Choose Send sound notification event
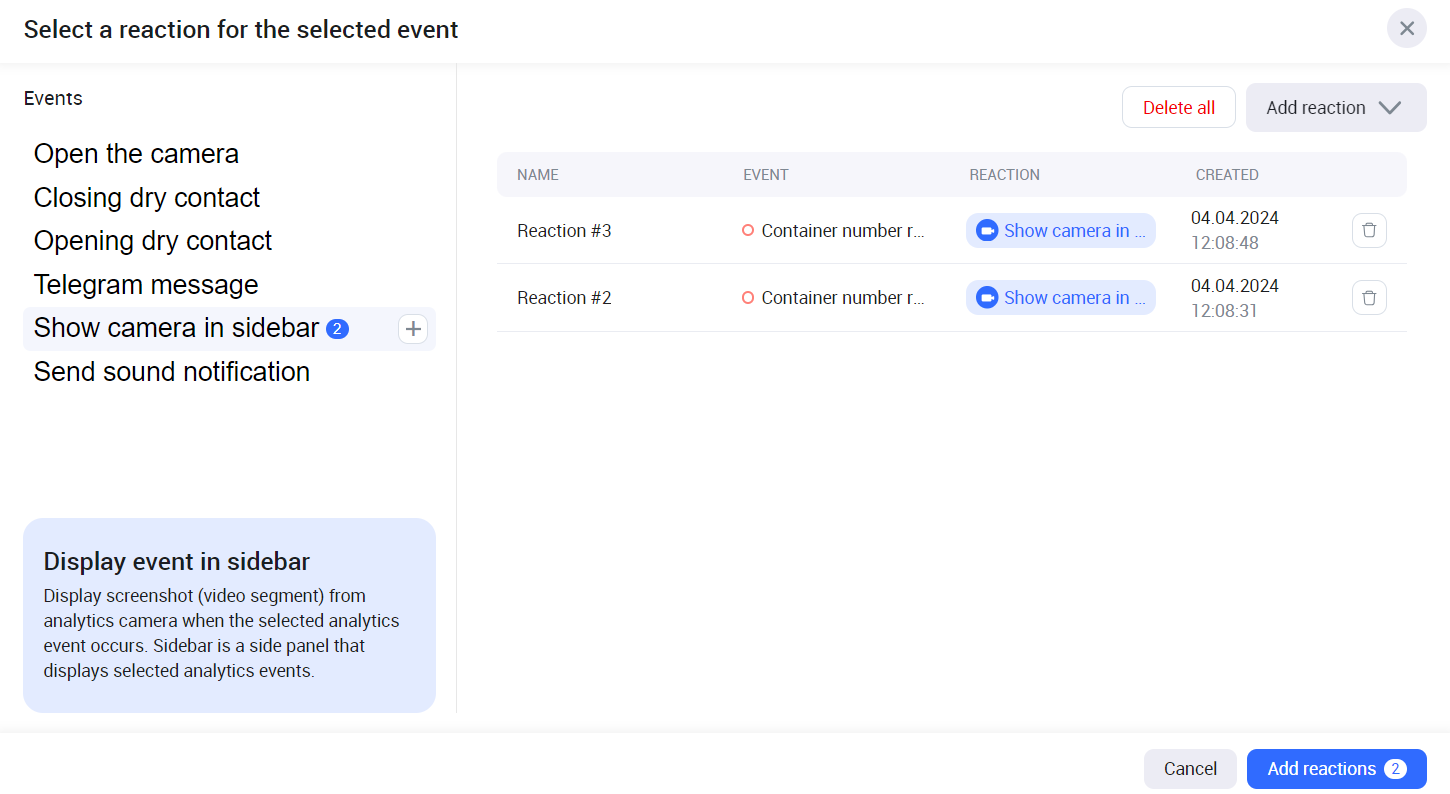 (172, 372)
